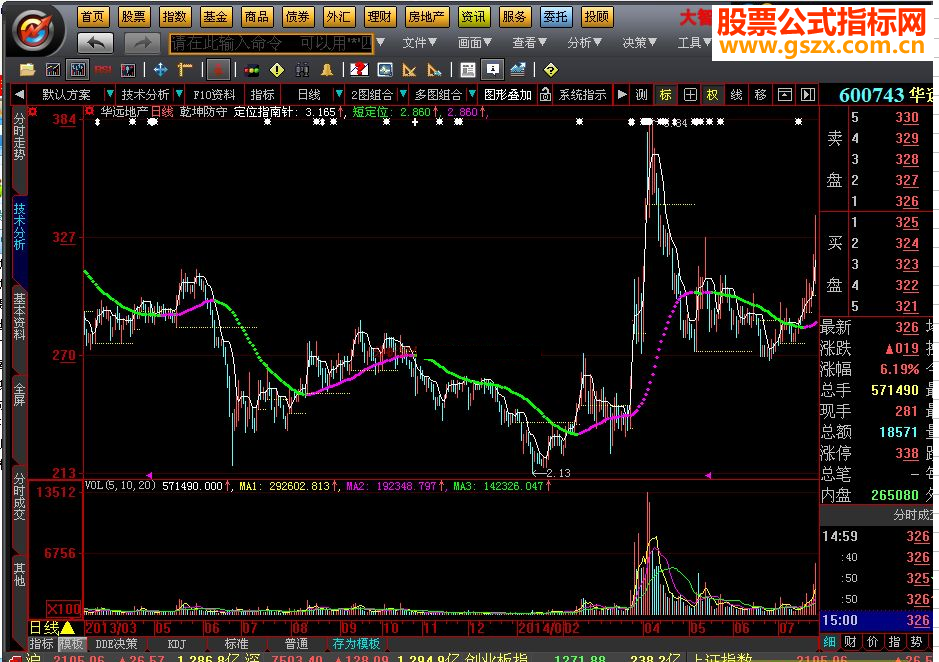
Task: Toggle the 权 rights adjustment button
Action: coord(712,95)
